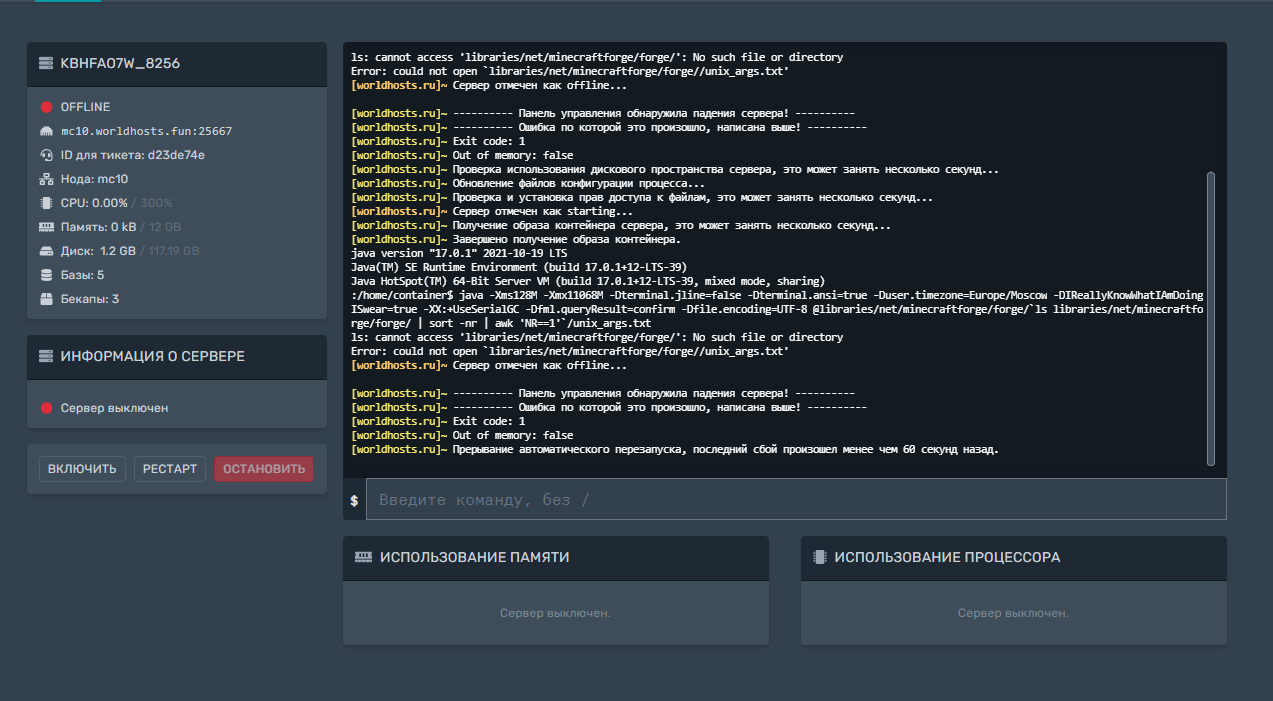This screenshot has height=701, width=1273.
Task: Click the address icon beside mc10.worldhosts.fun:25667
Action: 46,131
